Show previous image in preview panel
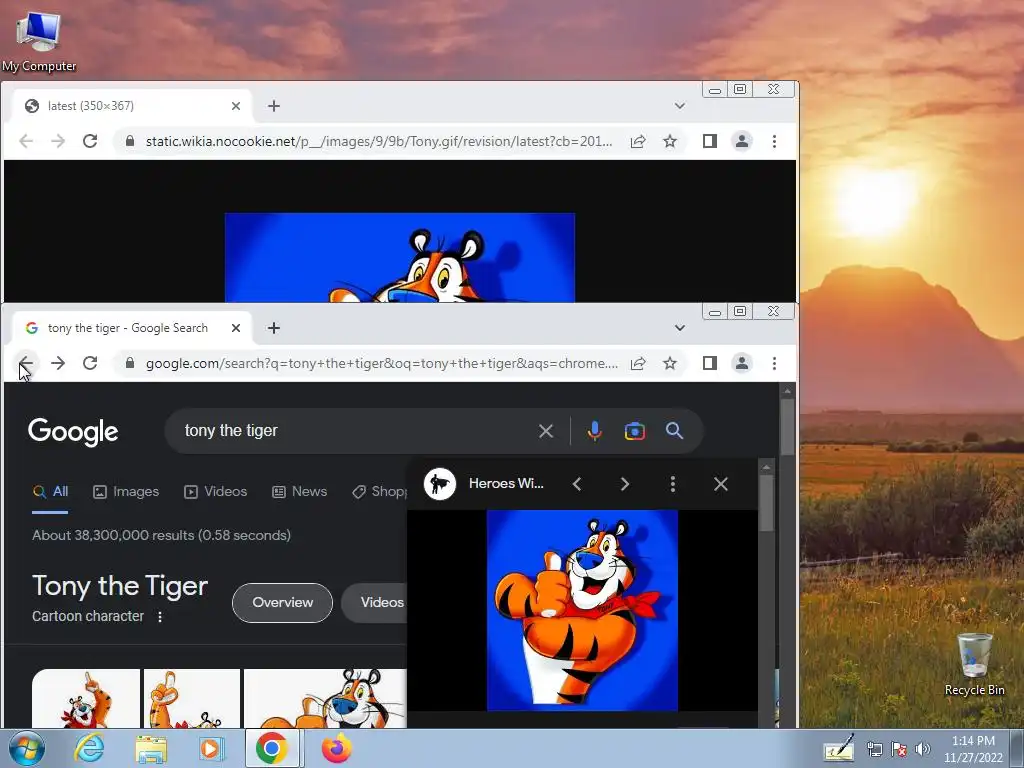 point(577,484)
